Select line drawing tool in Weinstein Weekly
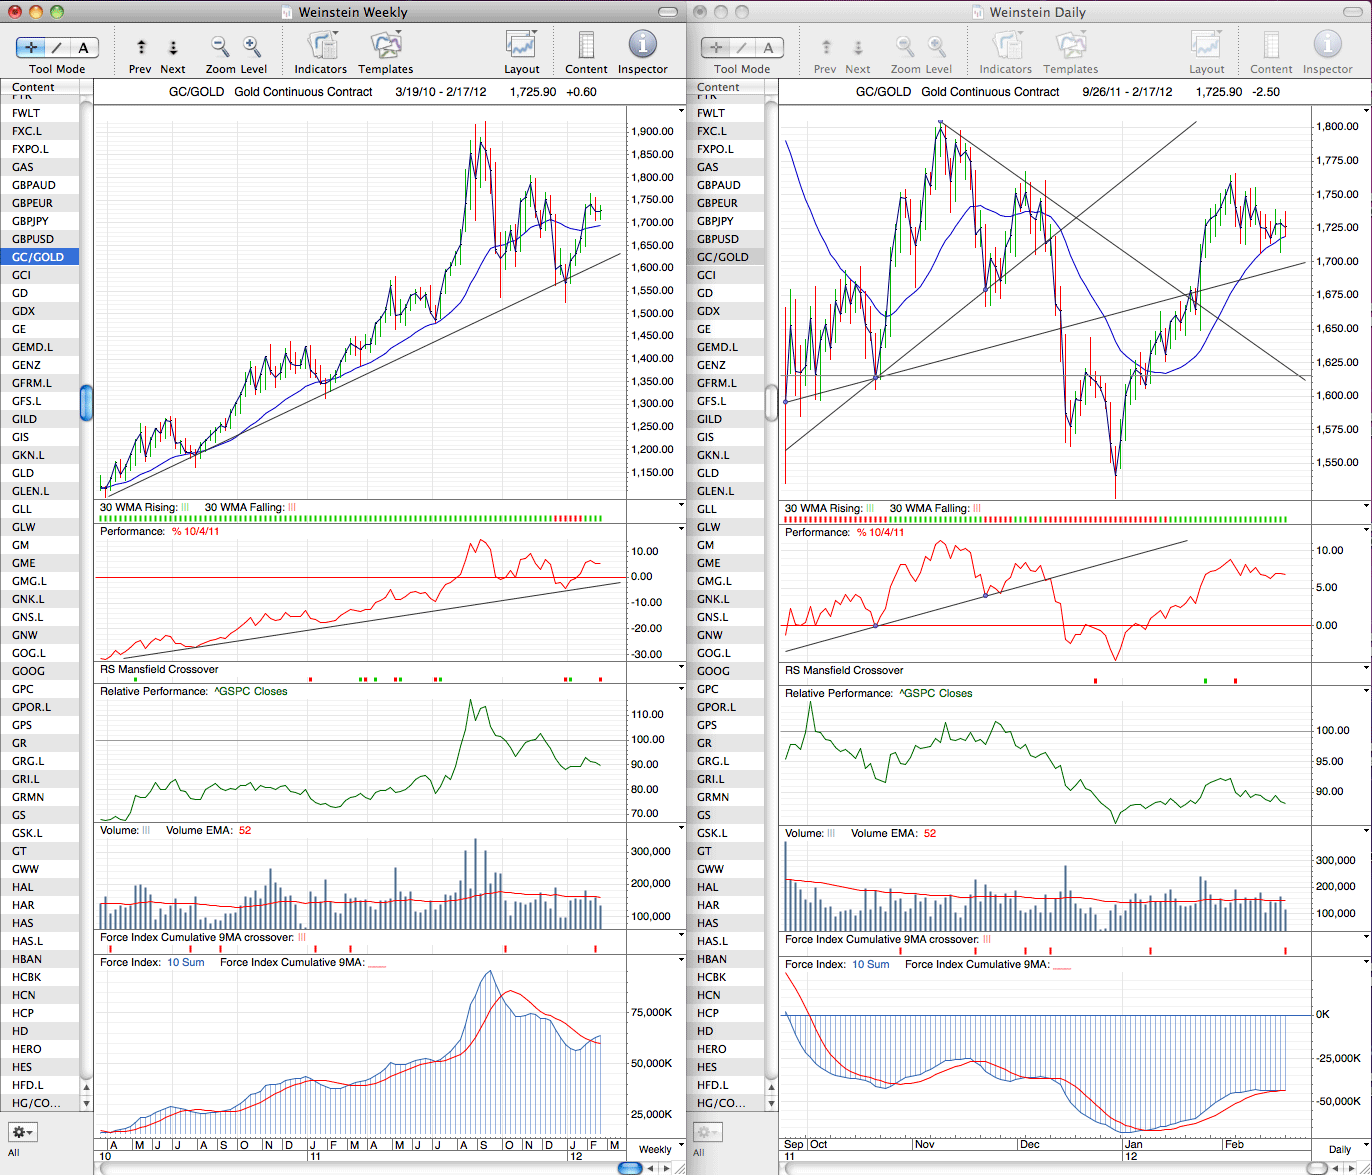Screen dimensions: 1372x1175 pyautogui.click(x=57, y=48)
